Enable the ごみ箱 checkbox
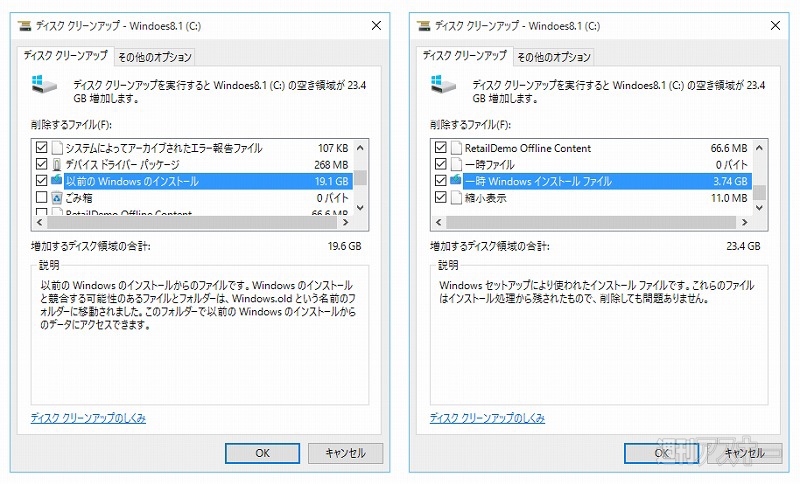This screenshot has height=484, width=800. click(41, 198)
